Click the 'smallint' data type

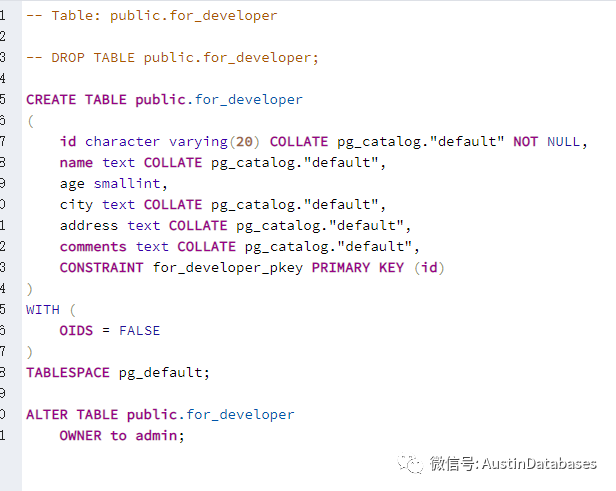(127, 183)
